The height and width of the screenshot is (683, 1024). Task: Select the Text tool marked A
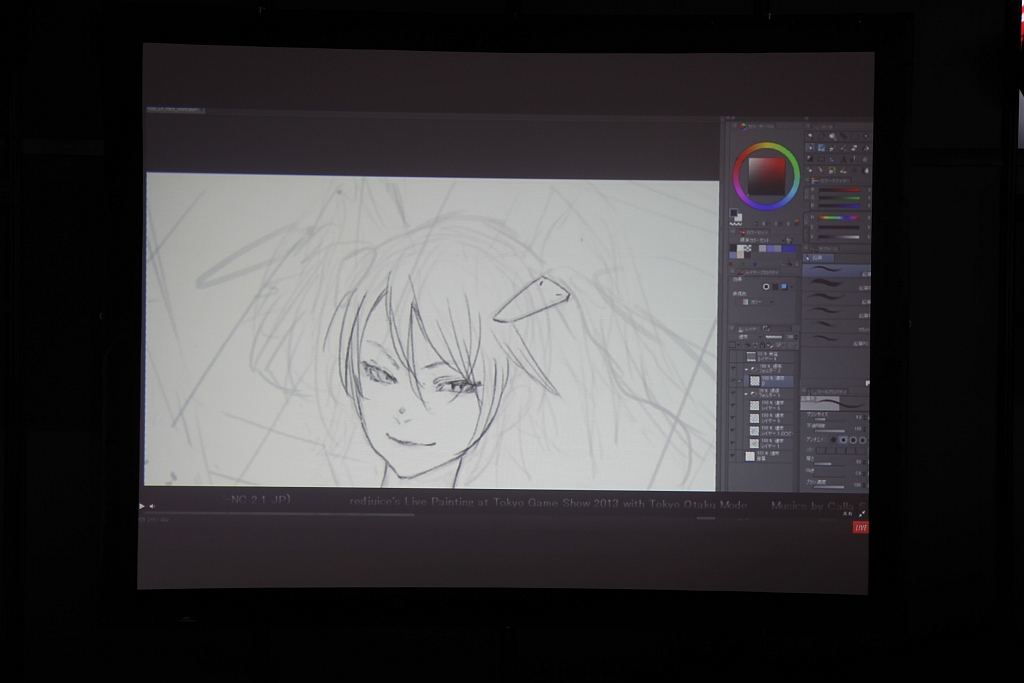tap(843, 159)
